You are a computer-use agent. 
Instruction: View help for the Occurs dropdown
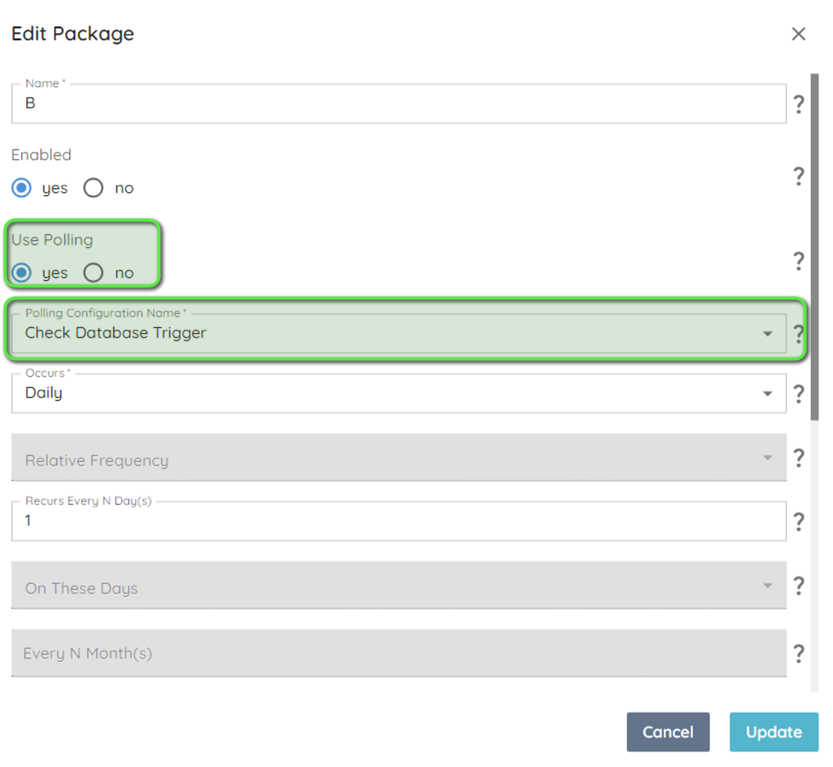click(798, 394)
